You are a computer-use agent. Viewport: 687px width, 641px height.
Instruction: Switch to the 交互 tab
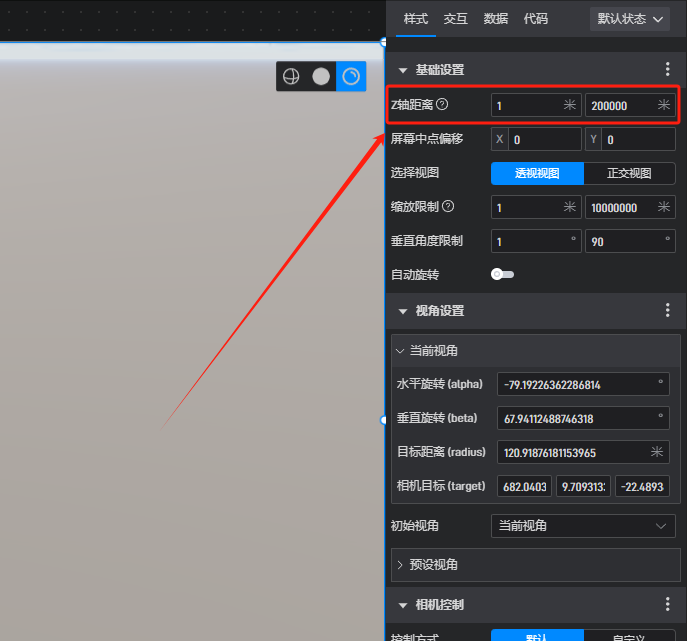point(456,19)
